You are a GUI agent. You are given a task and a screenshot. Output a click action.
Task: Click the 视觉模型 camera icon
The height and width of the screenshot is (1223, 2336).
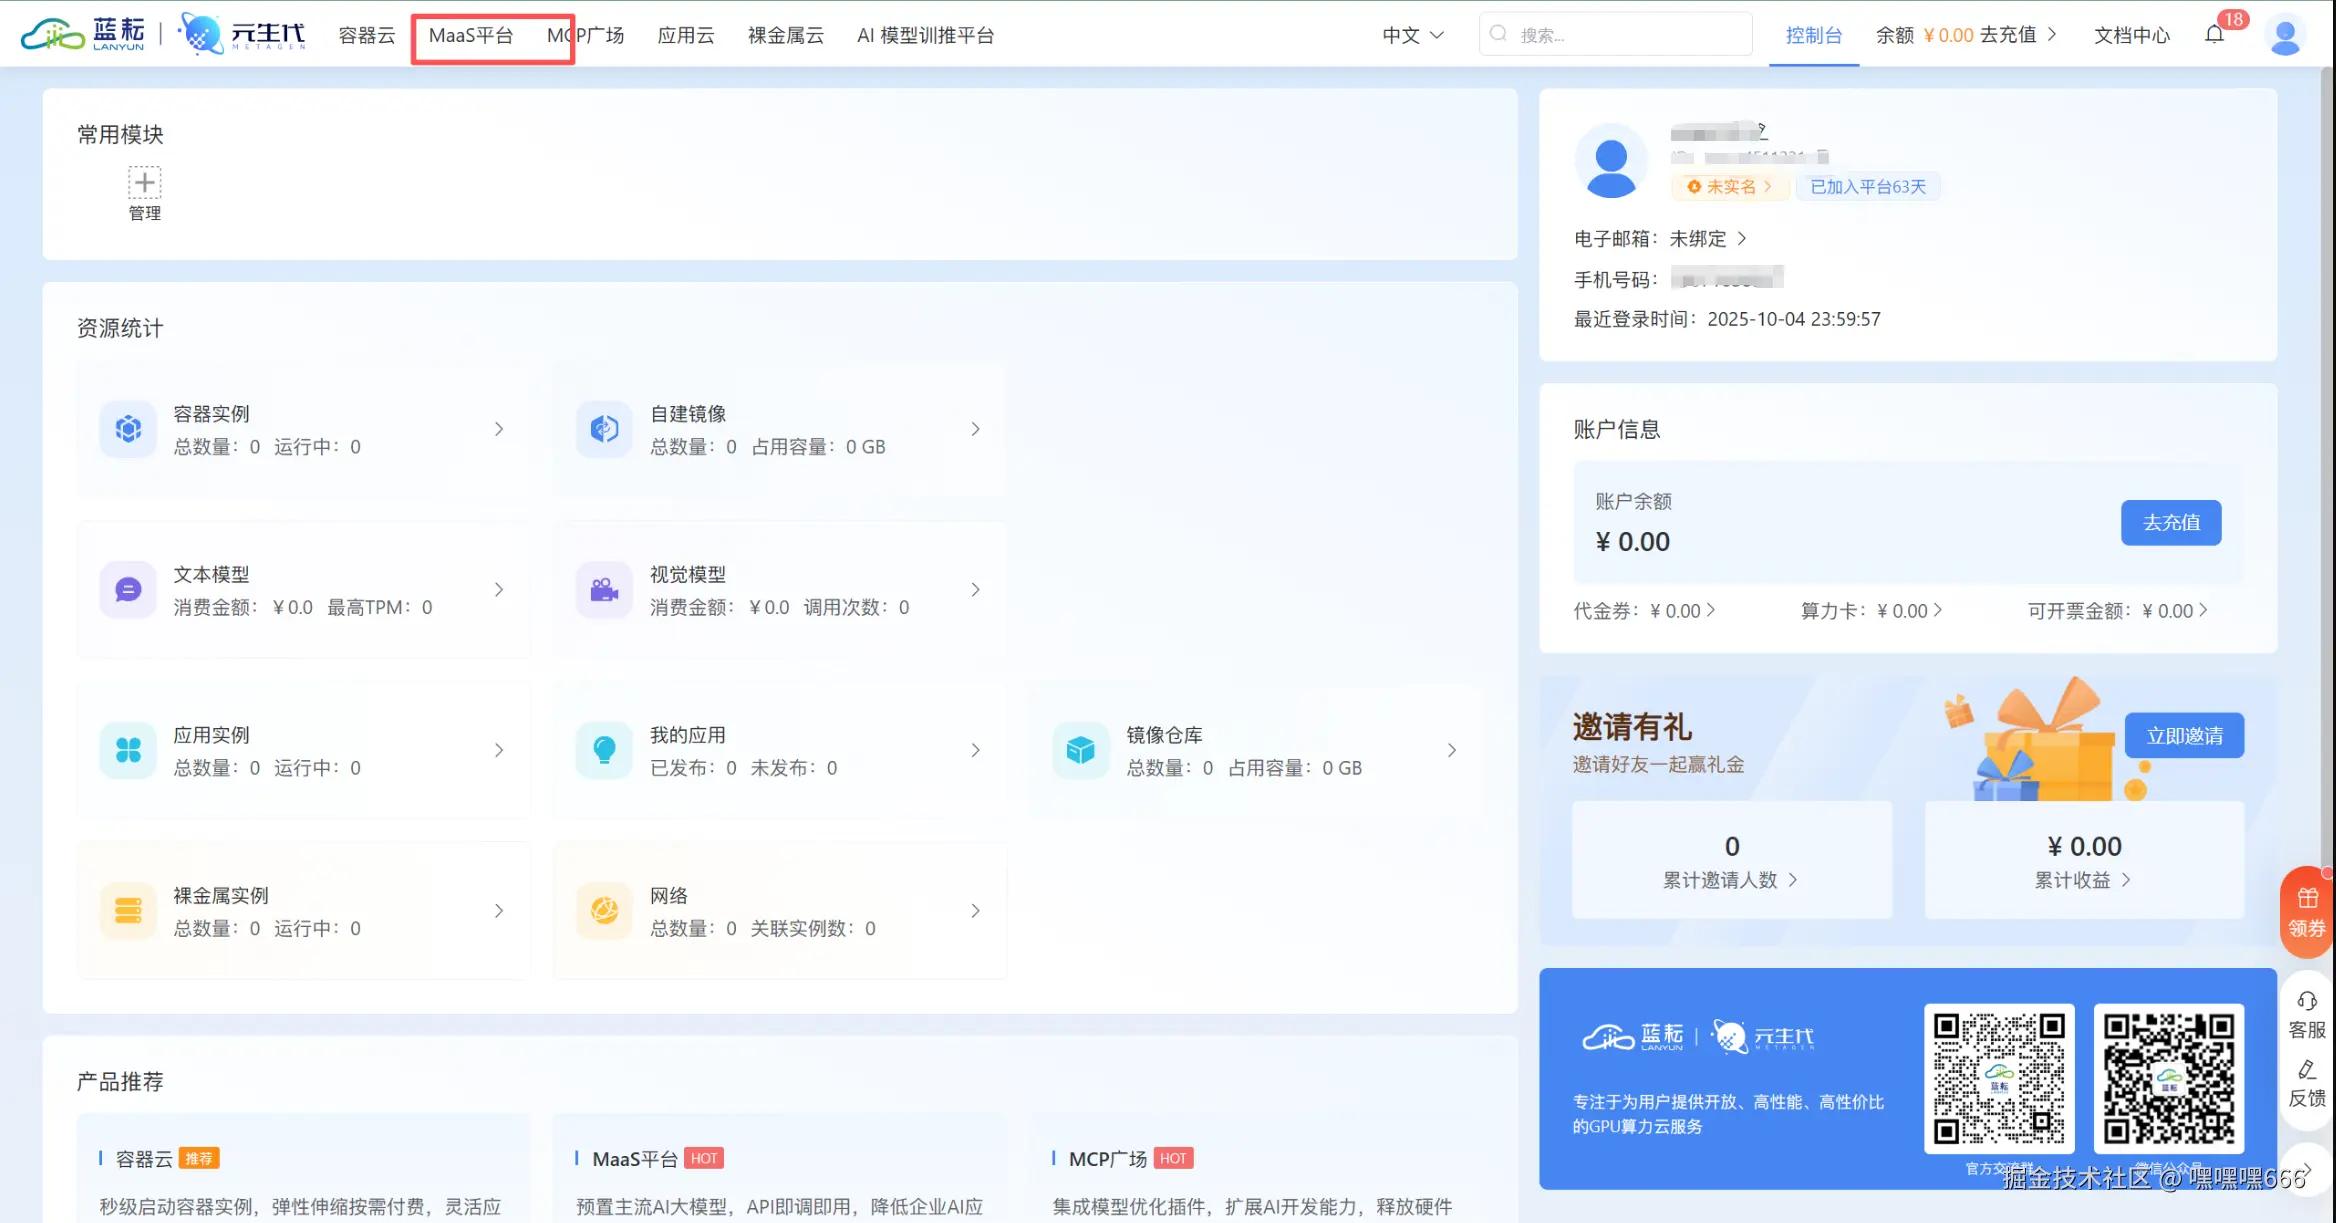[604, 590]
